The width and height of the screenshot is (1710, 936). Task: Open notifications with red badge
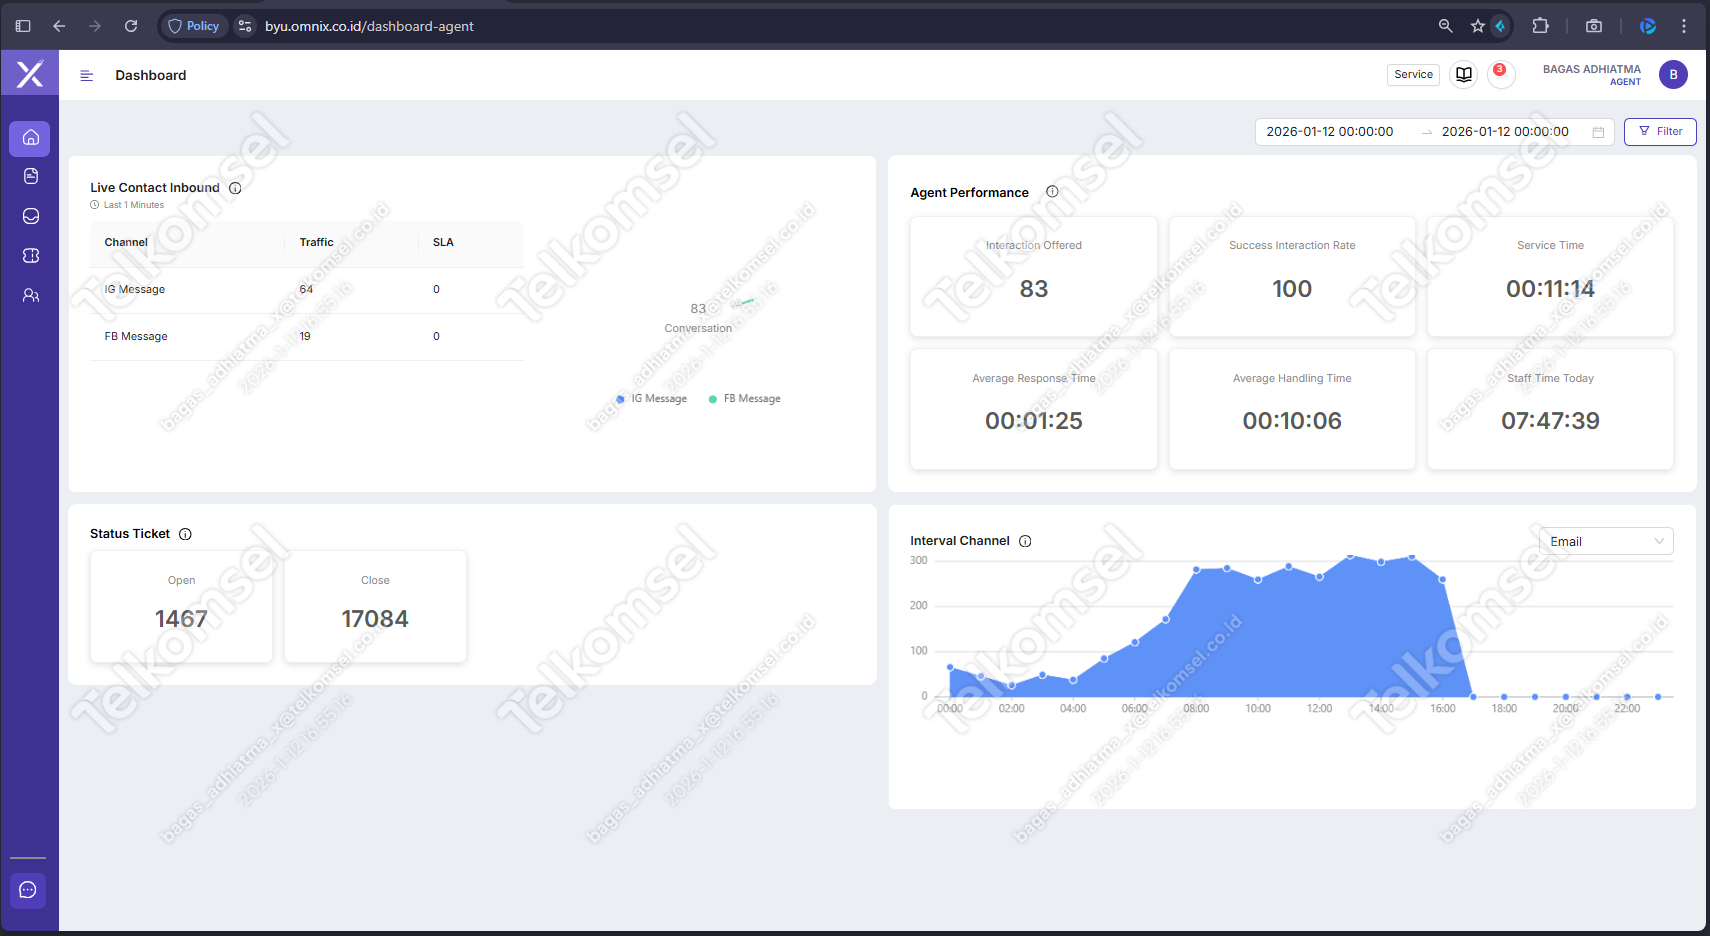(1500, 74)
